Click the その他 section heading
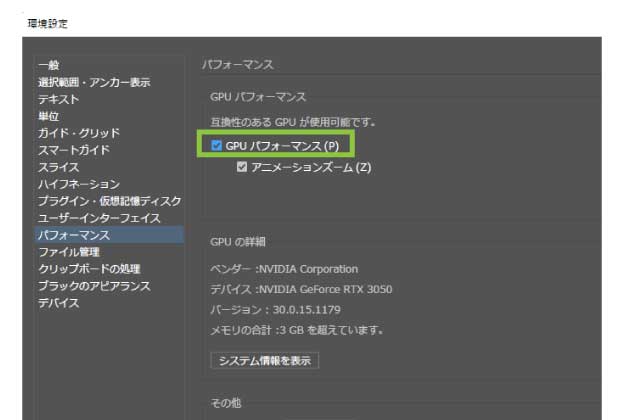The width and height of the screenshot is (620, 420). (226, 403)
